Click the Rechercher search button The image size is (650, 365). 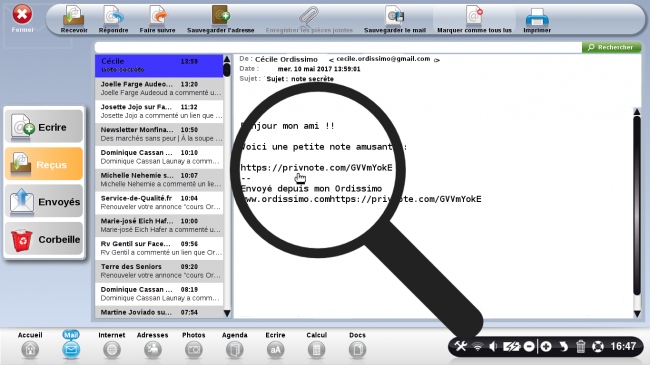(x=611, y=47)
